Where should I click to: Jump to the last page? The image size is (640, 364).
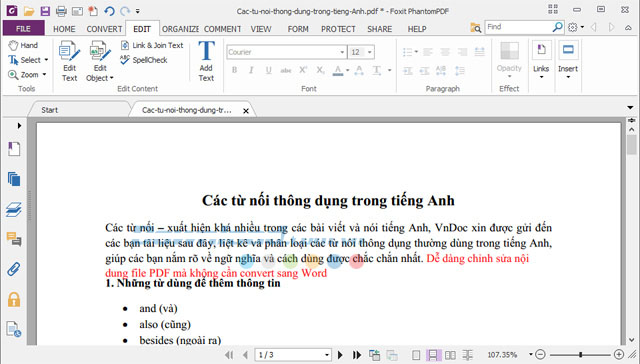click(357, 355)
